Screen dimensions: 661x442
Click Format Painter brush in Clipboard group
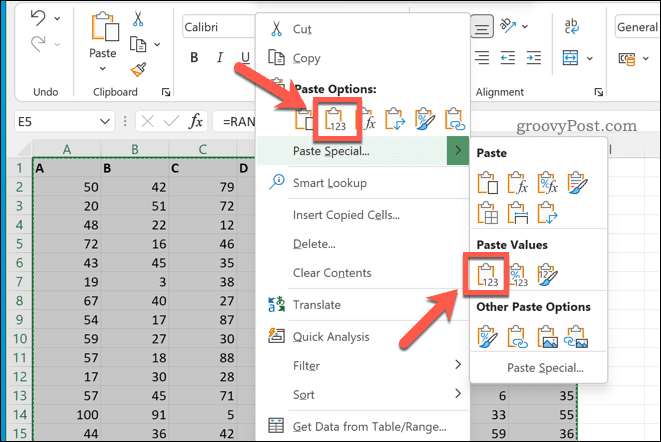coord(140,70)
